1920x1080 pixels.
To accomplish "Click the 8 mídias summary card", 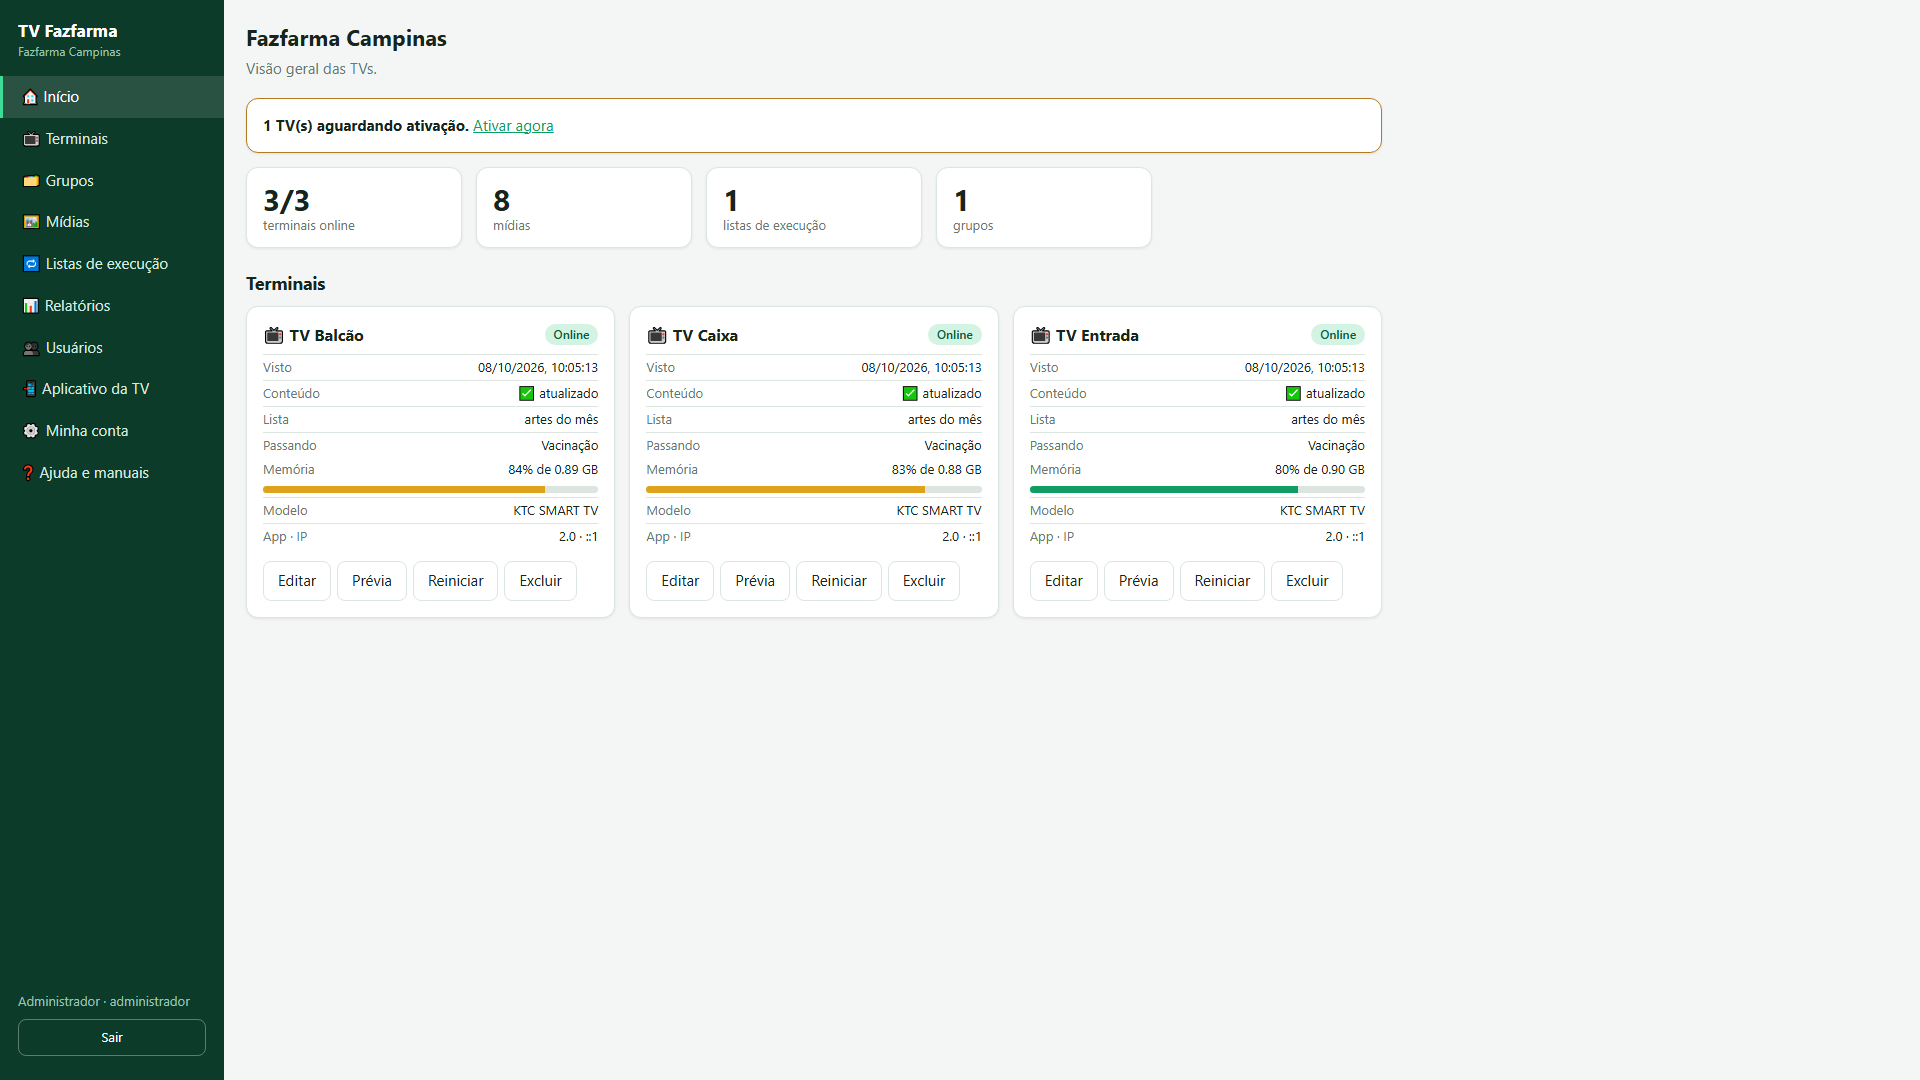I will 584,207.
